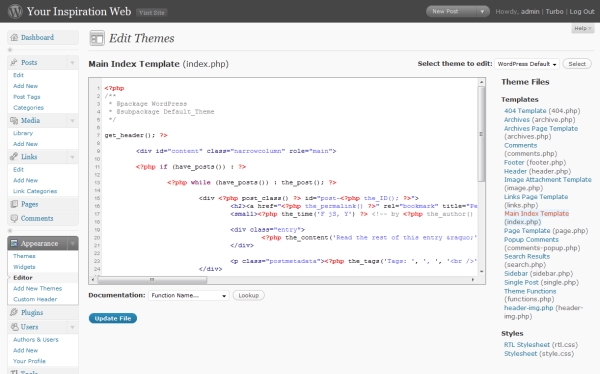This screenshot has width=600, height=374.
Task: Open Dashboard via its house icon
Action: (x=14, y=38)
